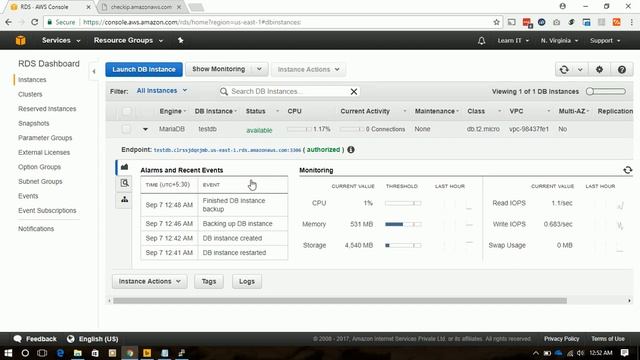Open the pinned shortcuts pushpin icon
This screenshot has height=360, width=640.
coord(180,40)
